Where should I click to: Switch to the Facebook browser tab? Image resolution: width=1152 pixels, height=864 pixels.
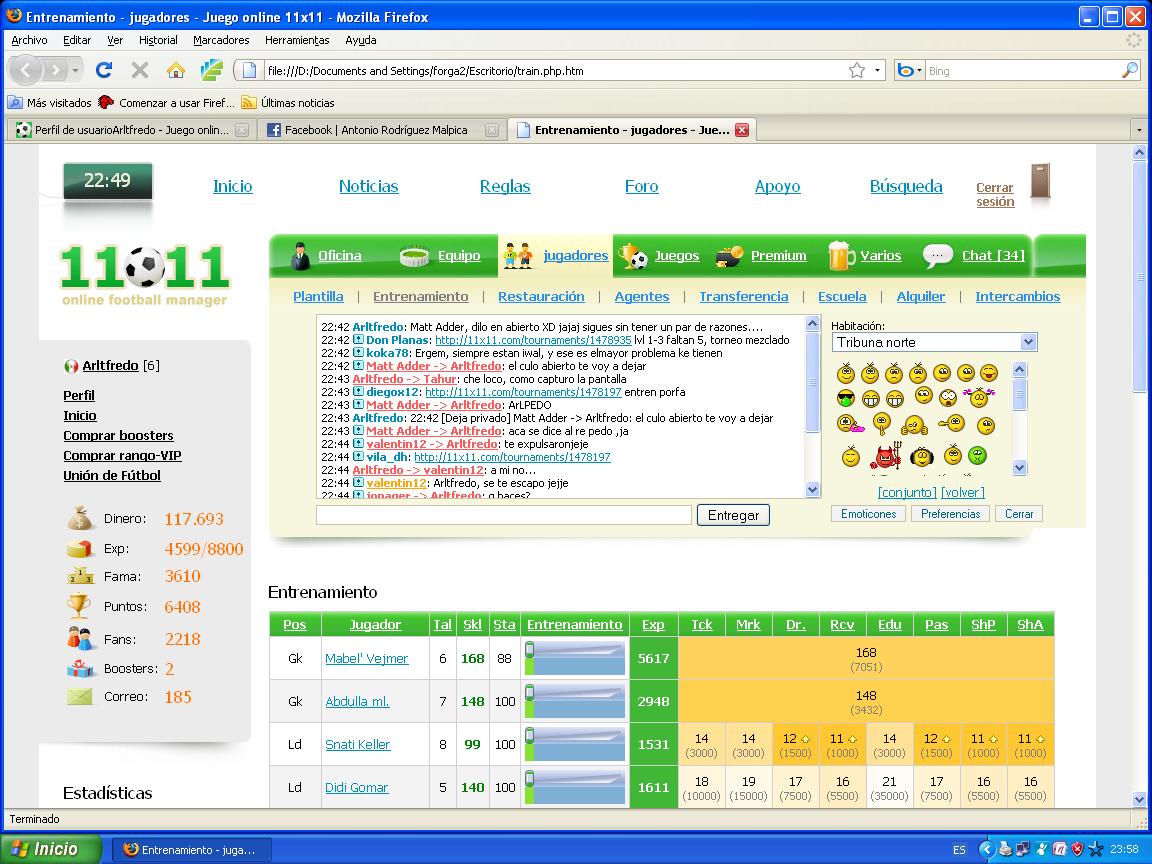pyautogui.click(x=381, y=130)
